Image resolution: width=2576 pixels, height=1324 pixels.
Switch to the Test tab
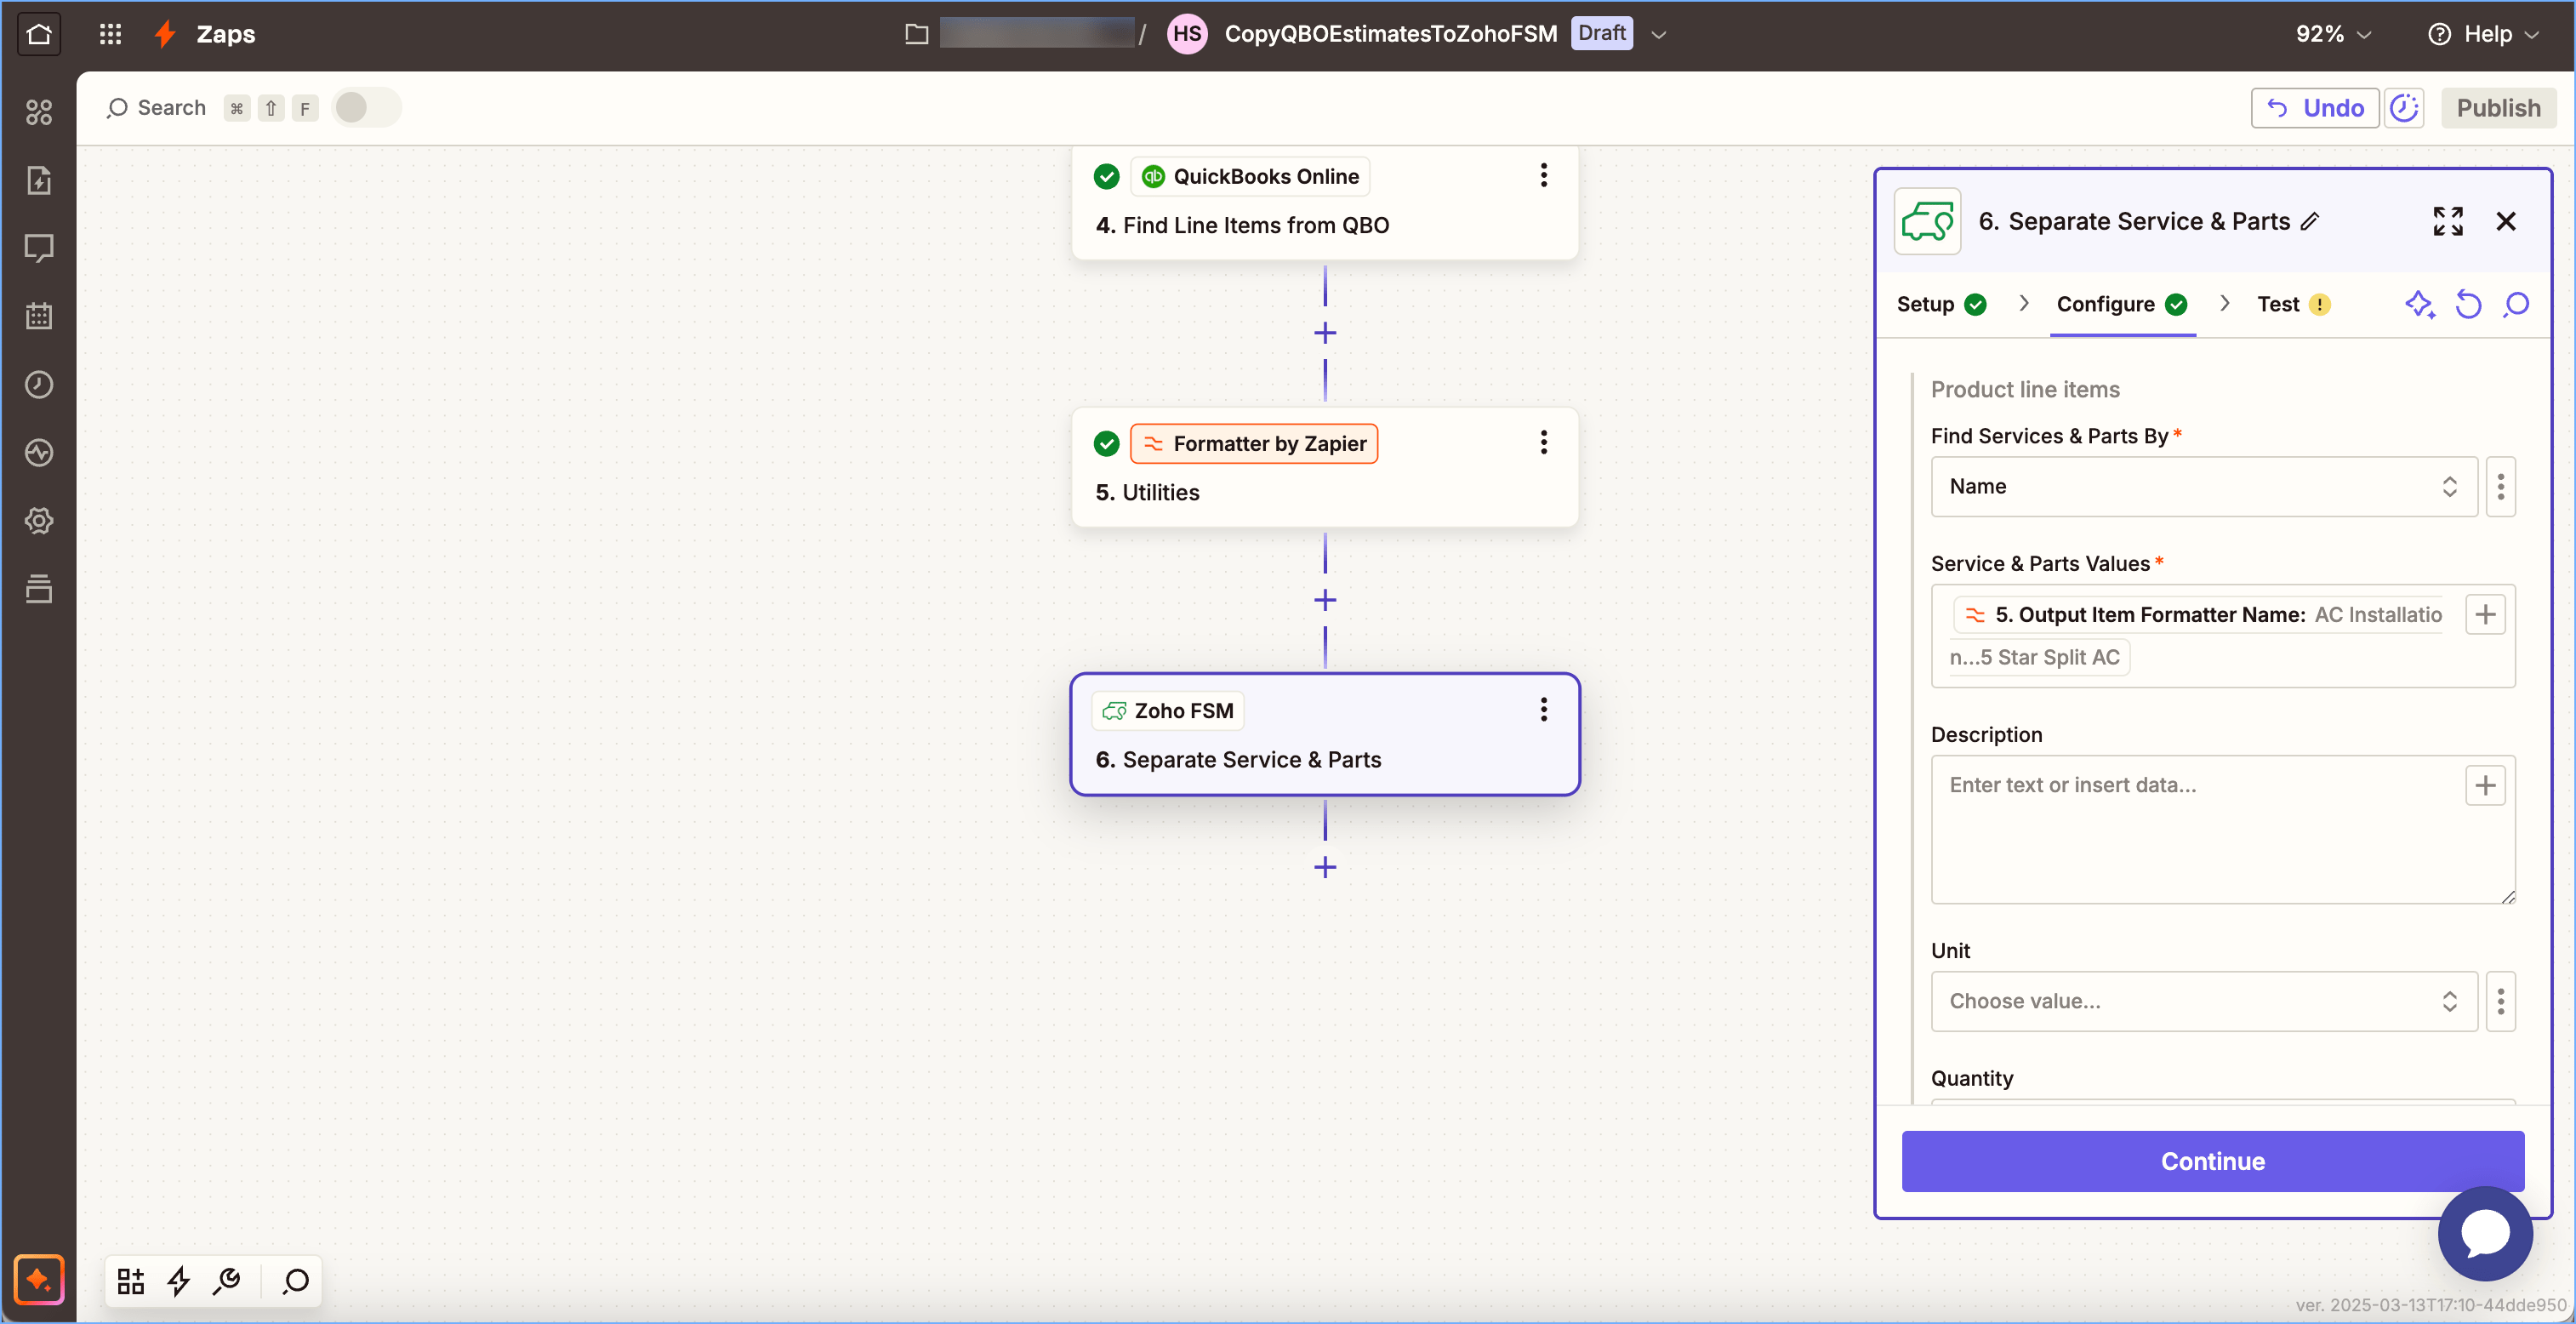[2278, 304]
